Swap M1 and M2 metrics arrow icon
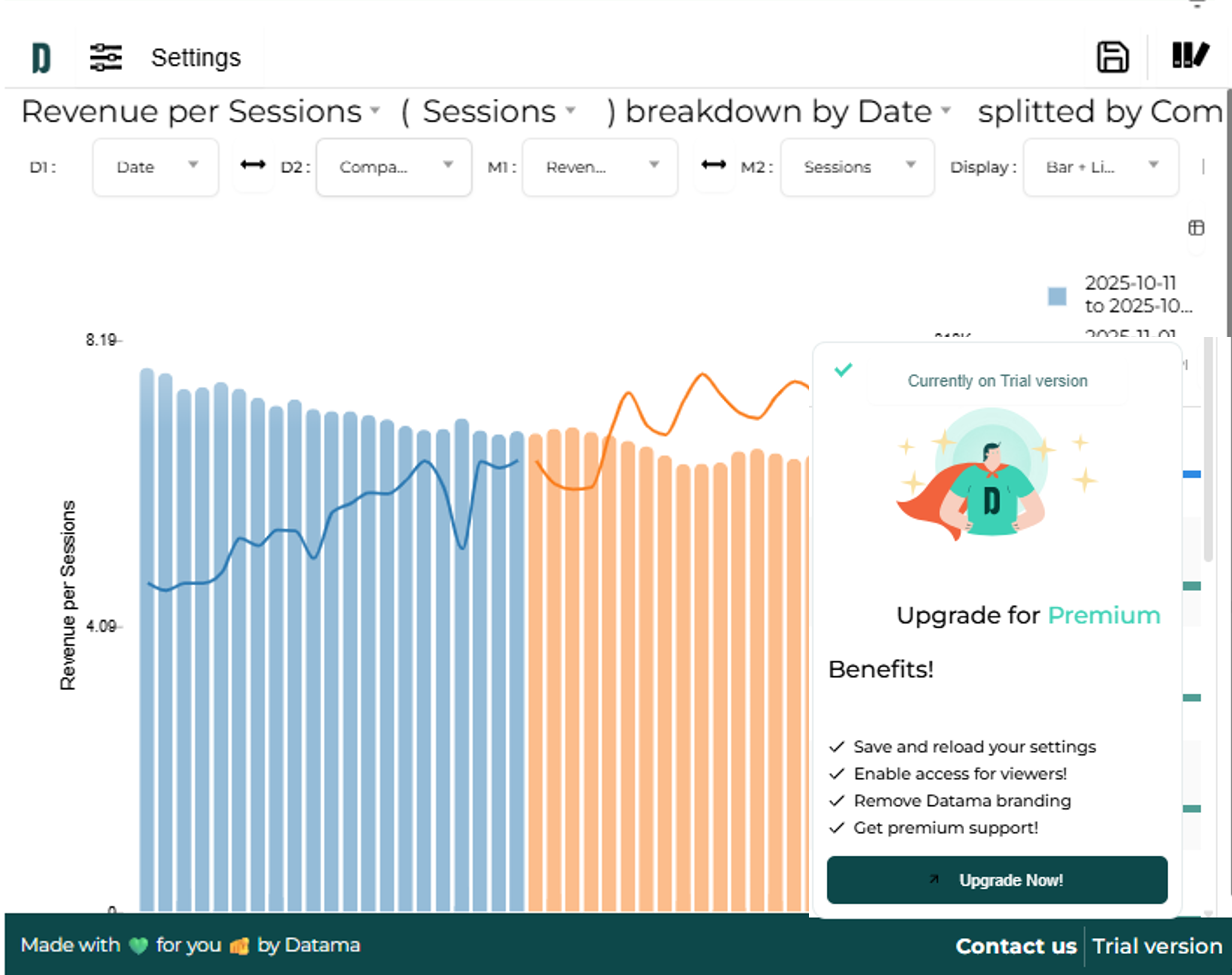The image size is (1232, 975). [712, 166]
